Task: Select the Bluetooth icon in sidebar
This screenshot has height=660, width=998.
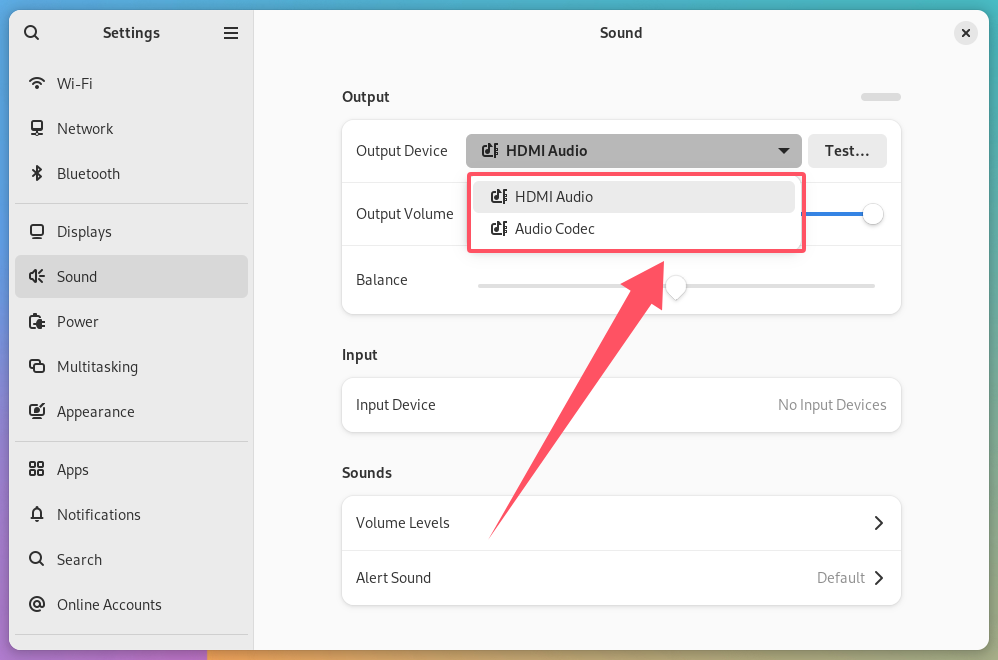Action: click(37, 173)
